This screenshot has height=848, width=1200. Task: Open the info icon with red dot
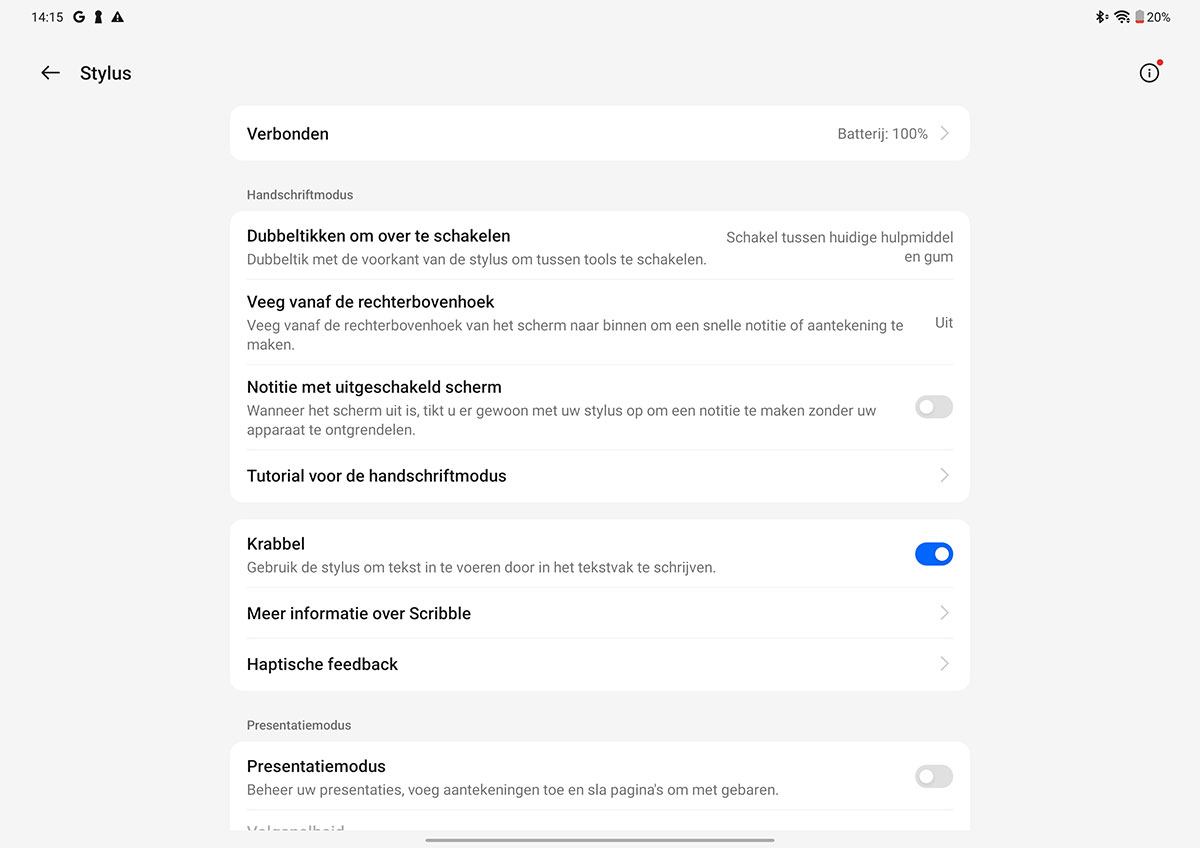point(1150,72)
